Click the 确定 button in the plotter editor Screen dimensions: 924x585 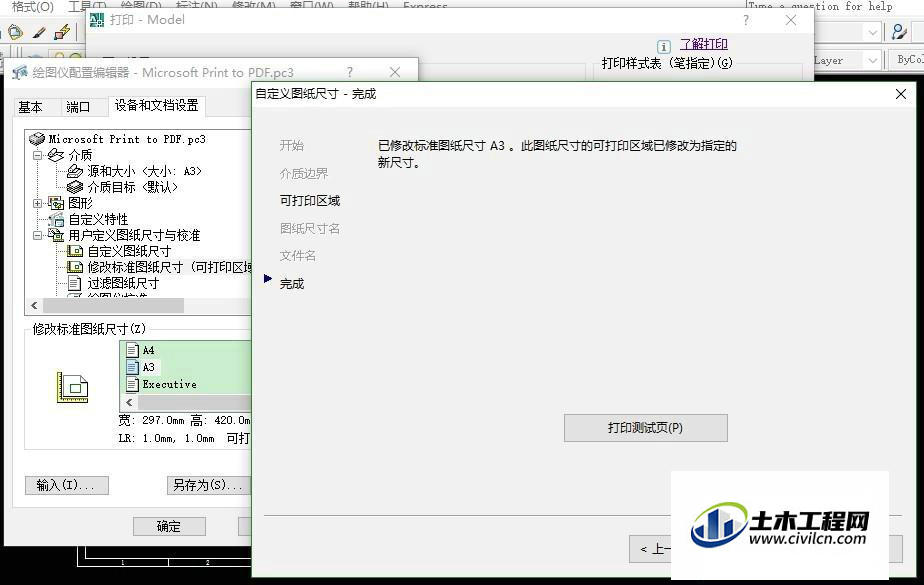click(169, 527)
